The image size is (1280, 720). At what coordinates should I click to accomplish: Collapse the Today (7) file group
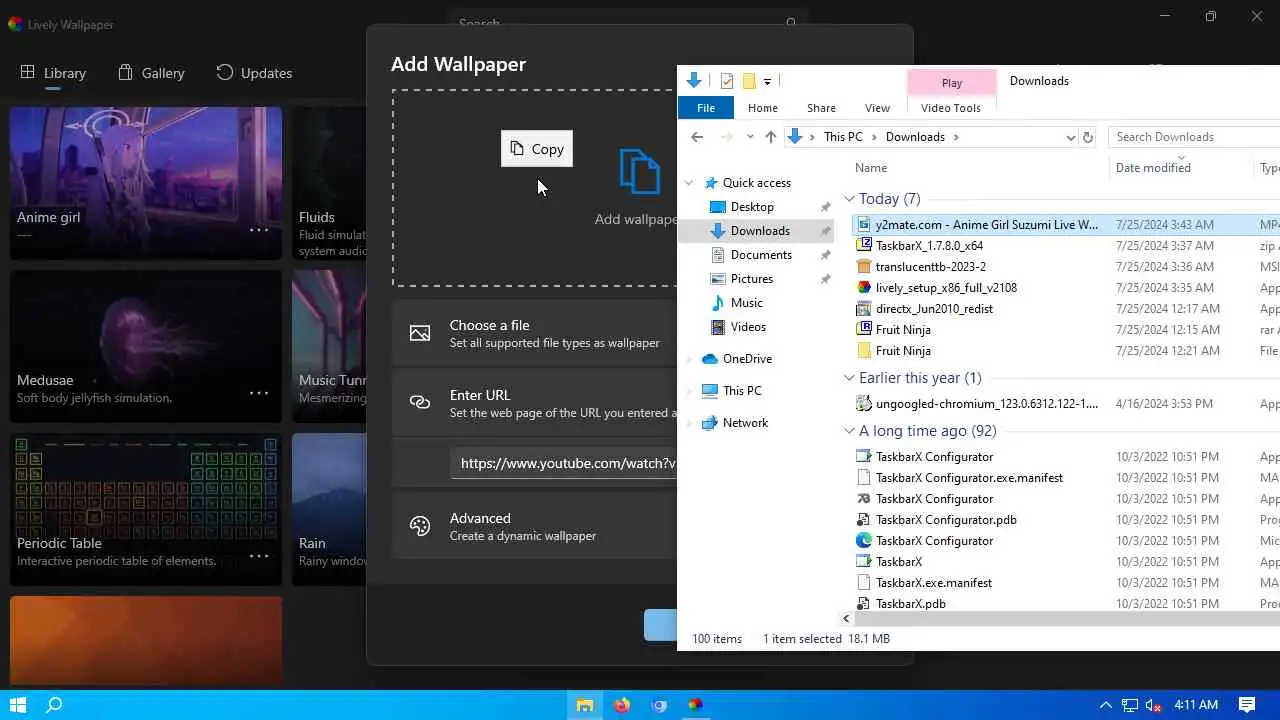tap(849, 199)
